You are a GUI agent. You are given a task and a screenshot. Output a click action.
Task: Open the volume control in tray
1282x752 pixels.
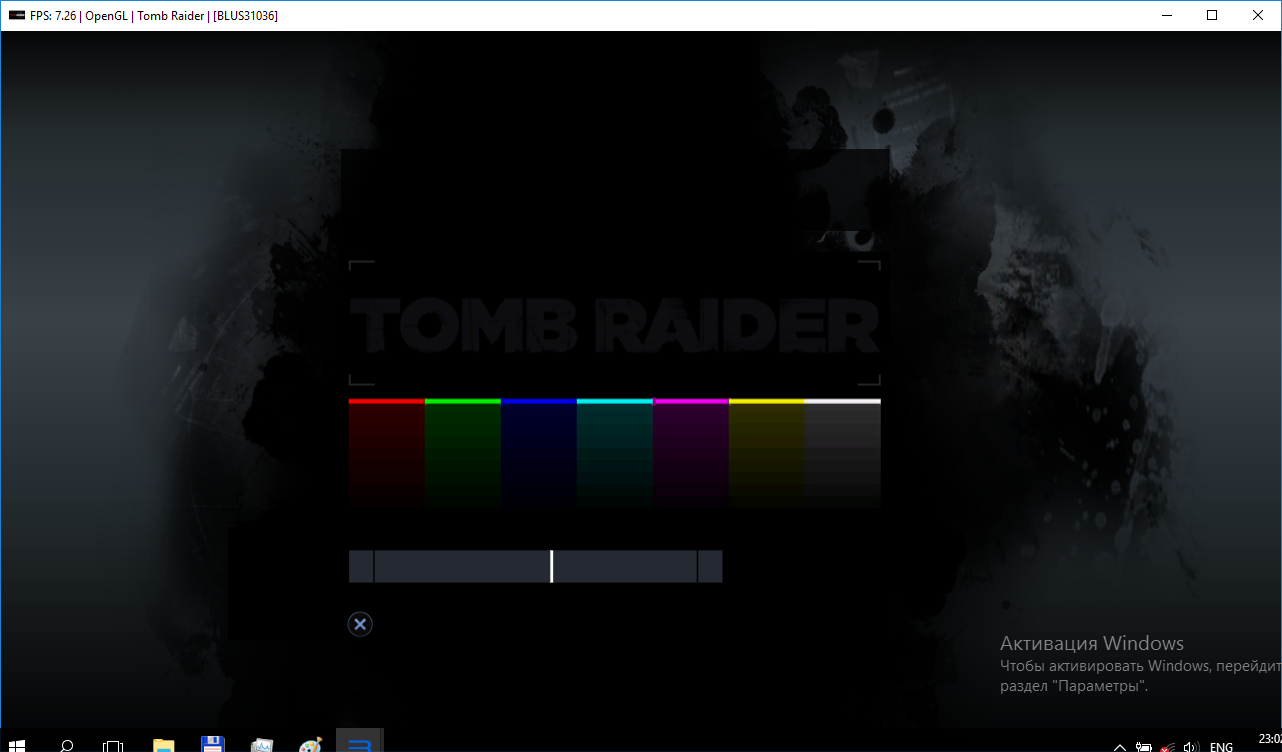click(1190, 746)
